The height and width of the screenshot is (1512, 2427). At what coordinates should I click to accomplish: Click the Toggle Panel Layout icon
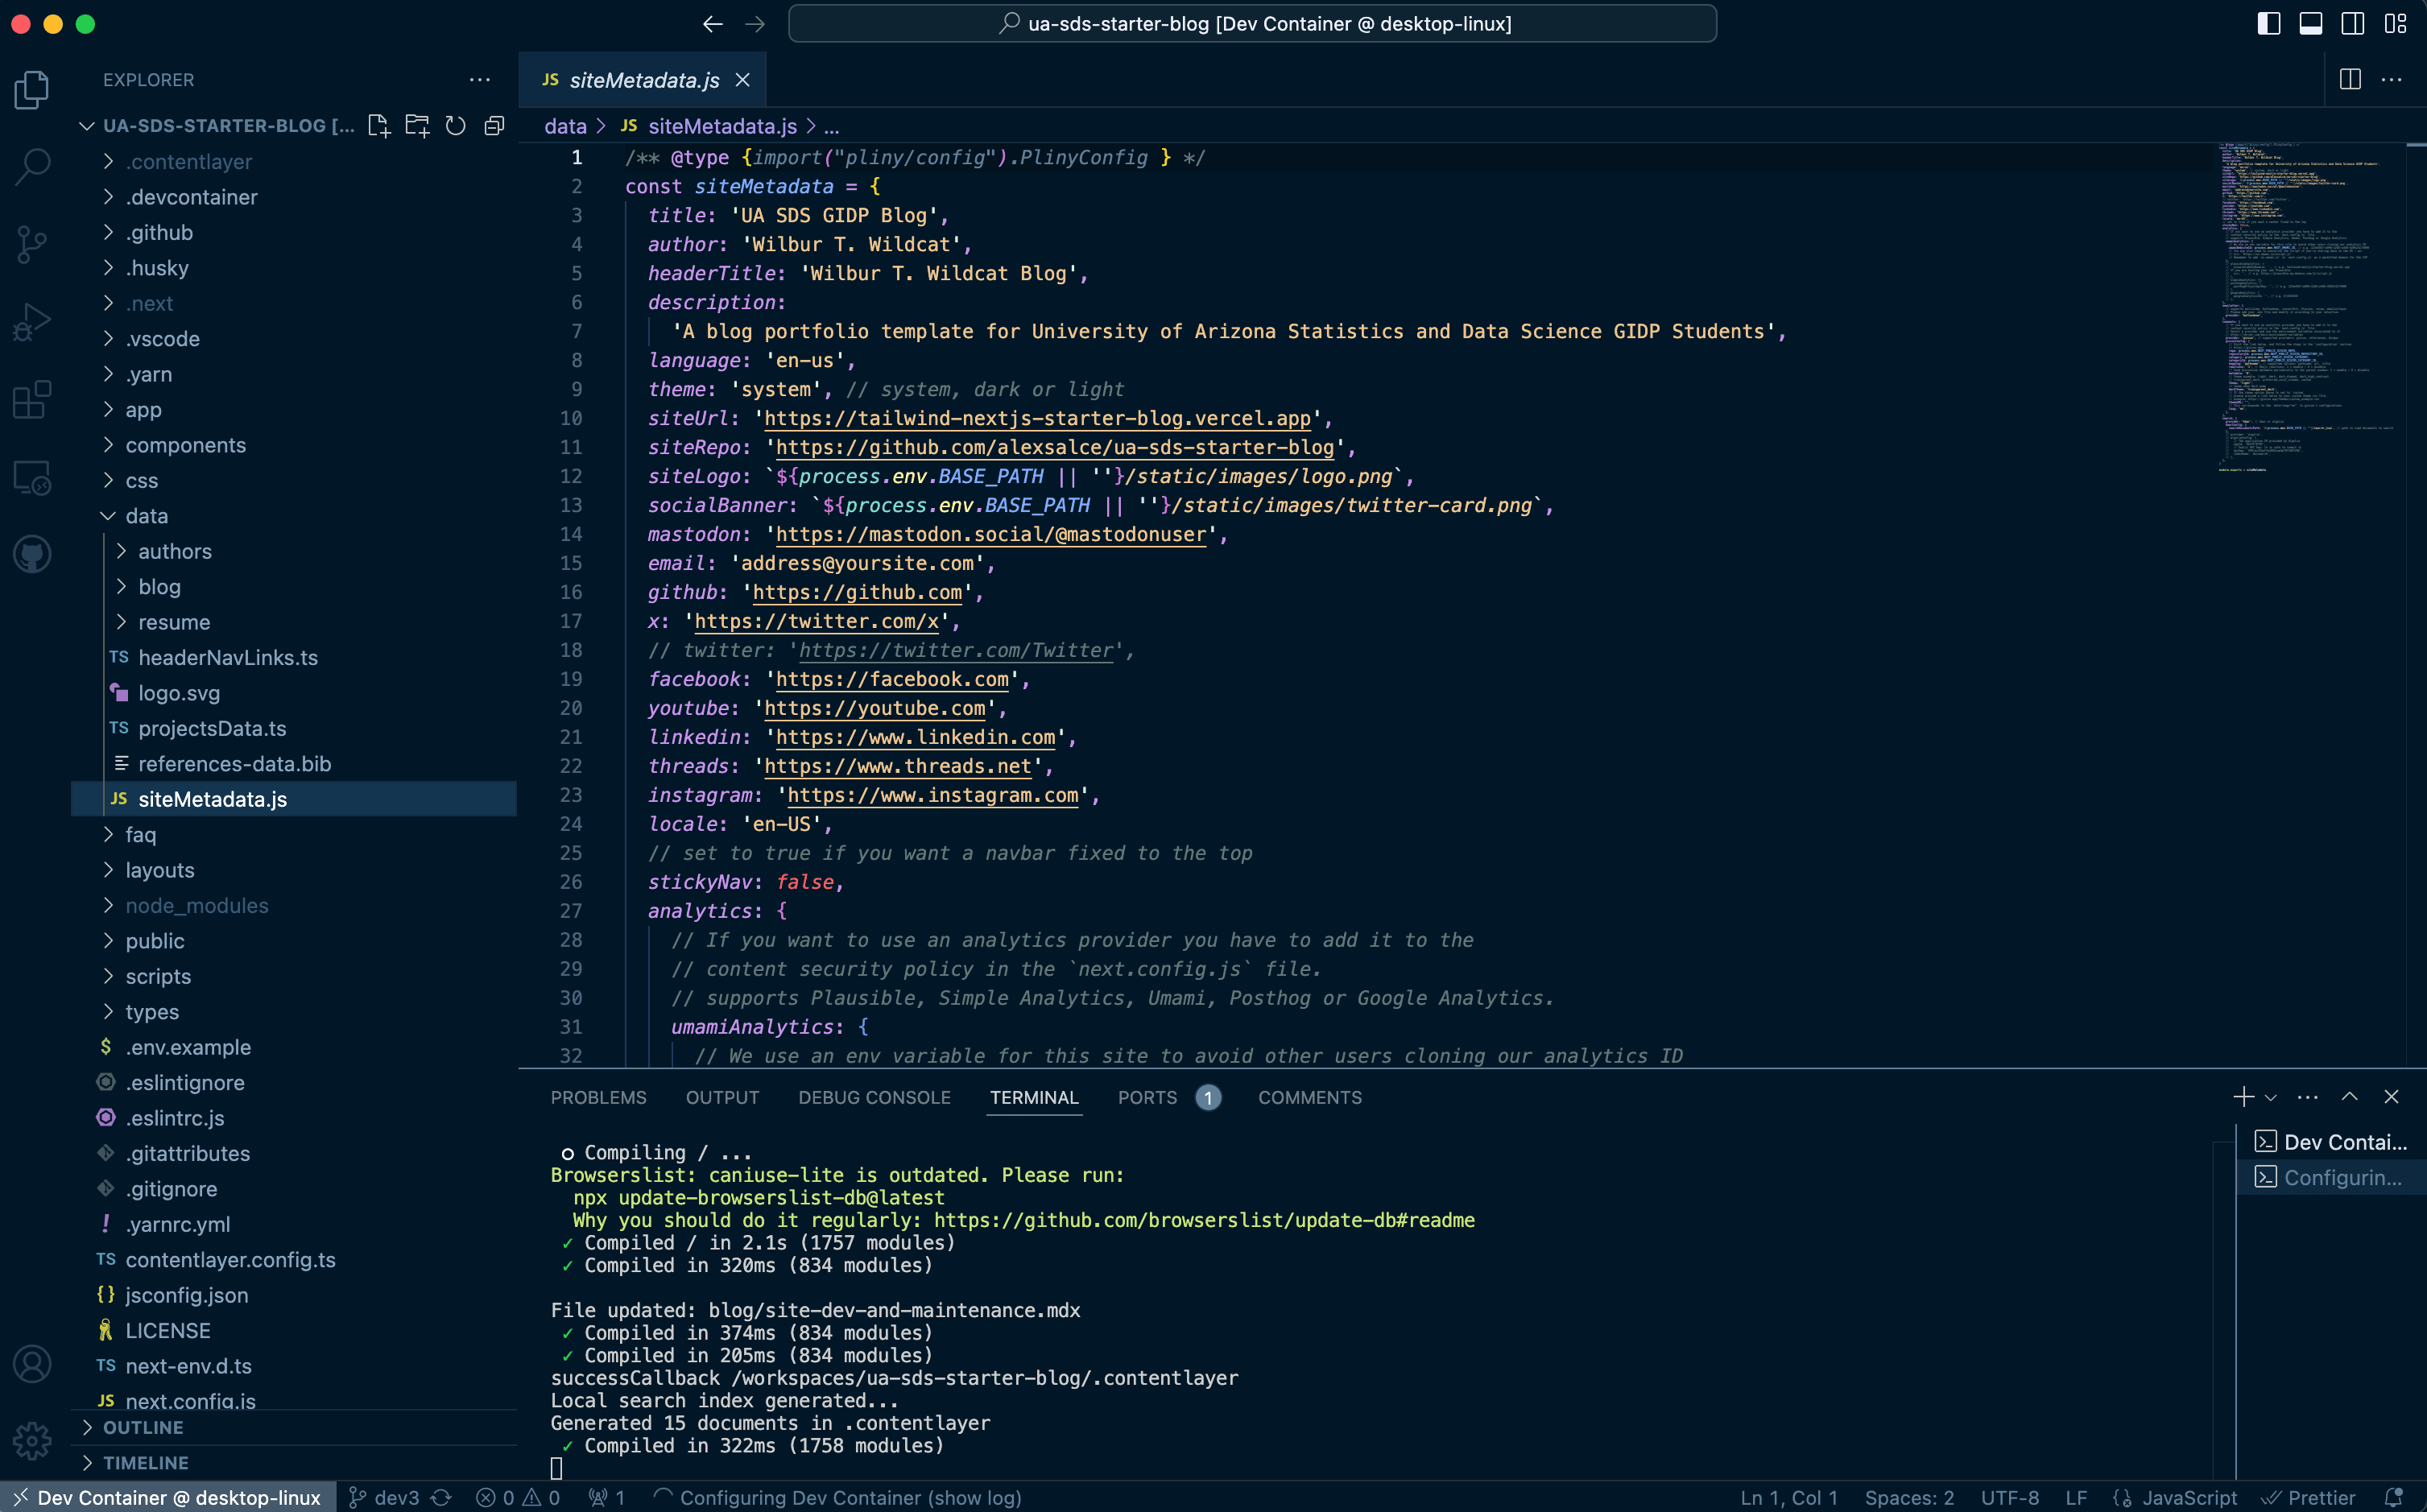tap(2309, 23)
